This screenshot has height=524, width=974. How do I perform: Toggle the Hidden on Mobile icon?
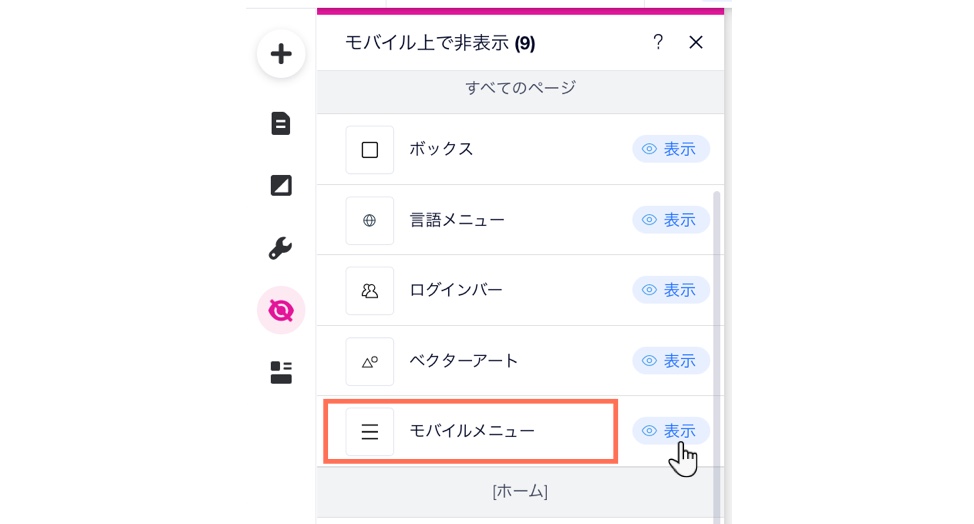click(x=281, y=311)
